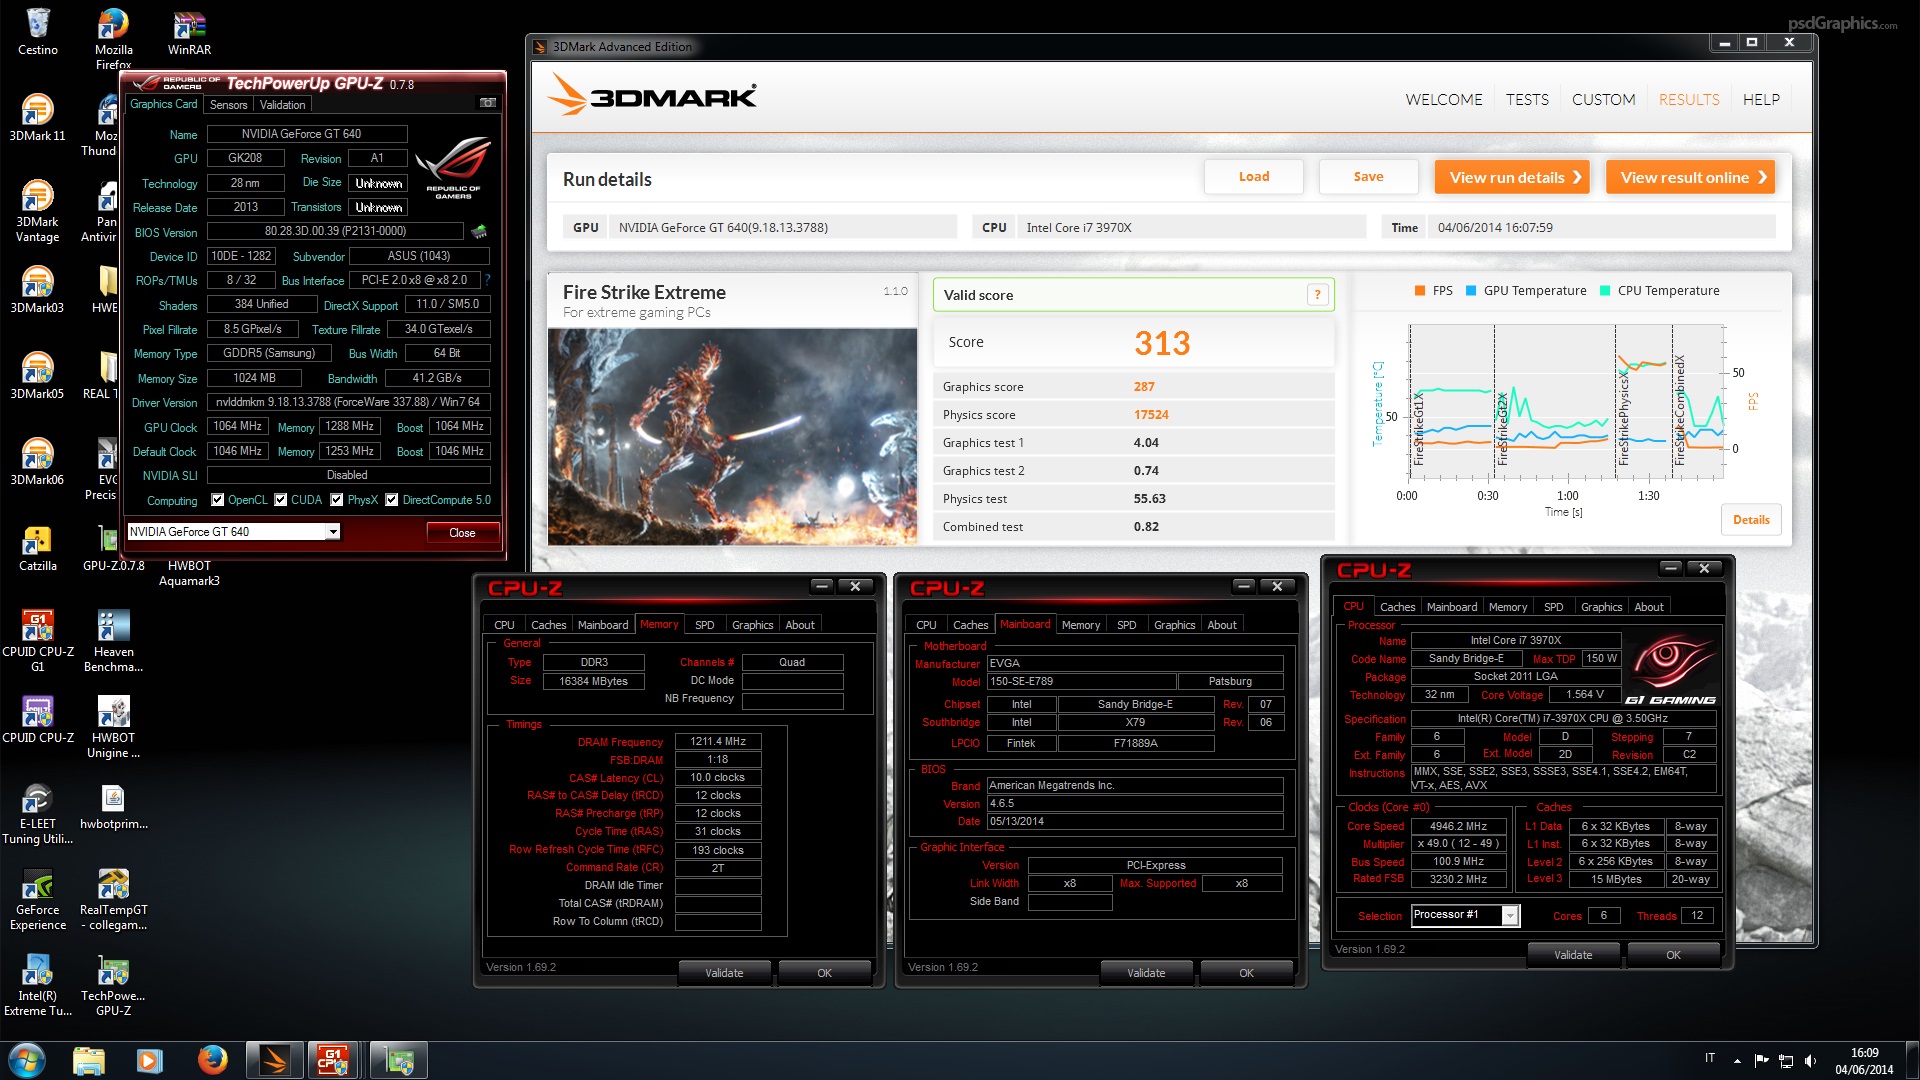Toggle the CUDA checkbox in GPU-Z
Viewport: 1920px width, 1080px height.
point(281,500)
